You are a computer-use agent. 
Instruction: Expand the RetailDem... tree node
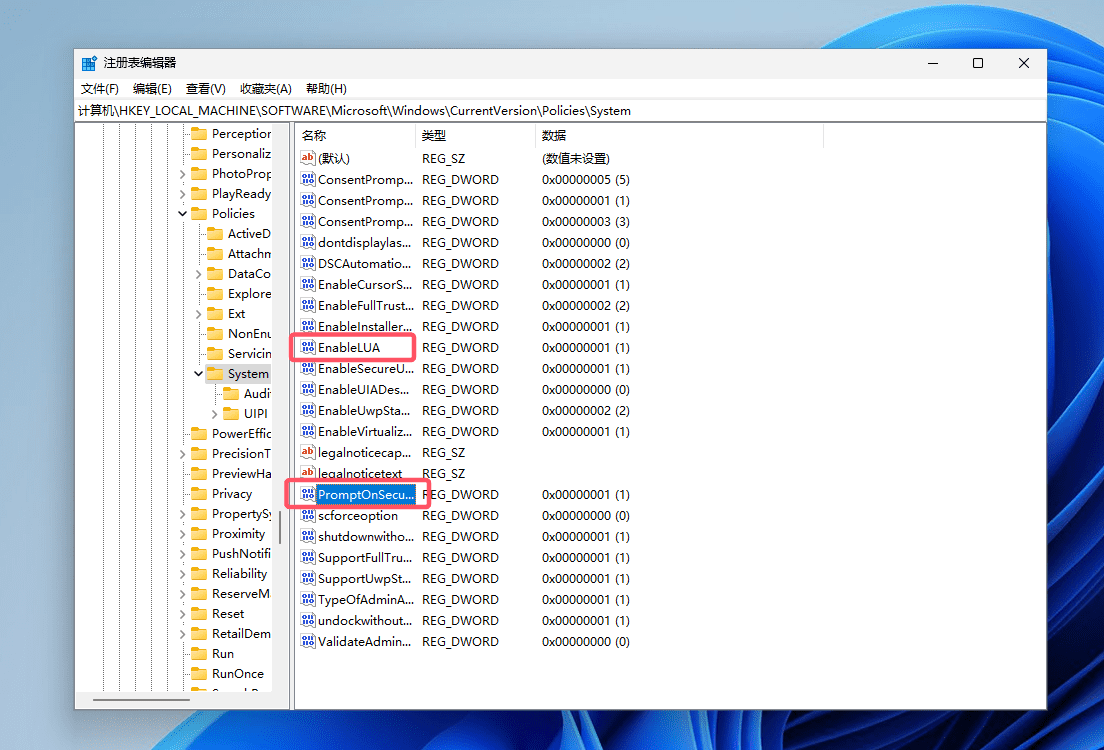[183, 634]
